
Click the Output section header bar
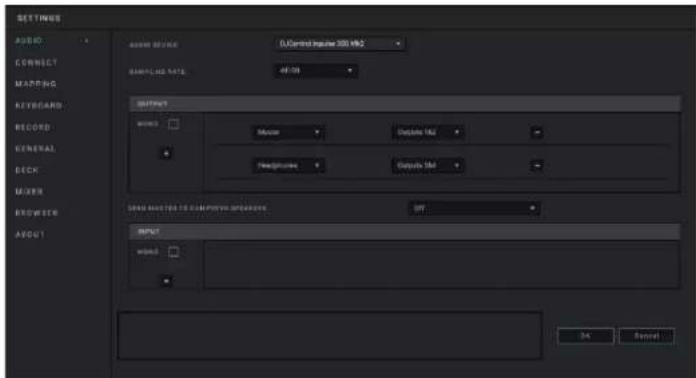click(x=405, y=104)
